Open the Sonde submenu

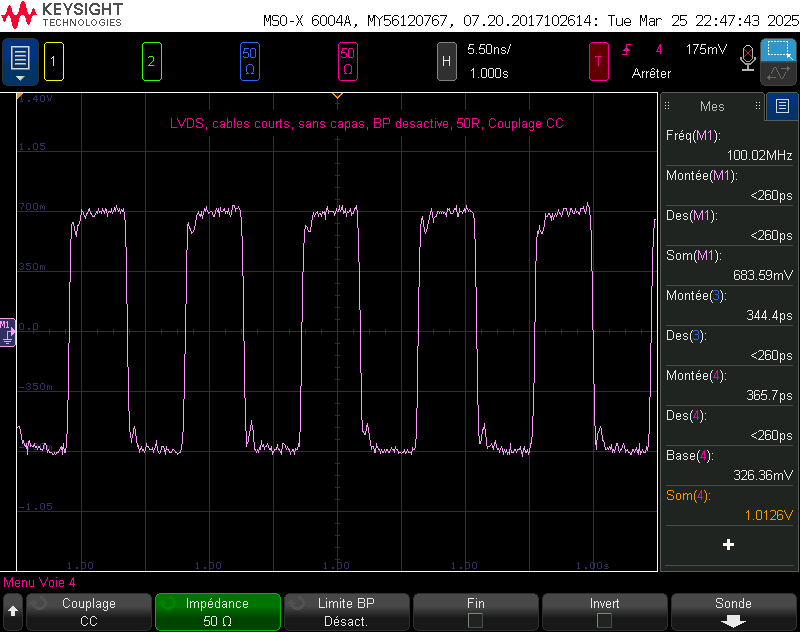(x=734, y=612)
